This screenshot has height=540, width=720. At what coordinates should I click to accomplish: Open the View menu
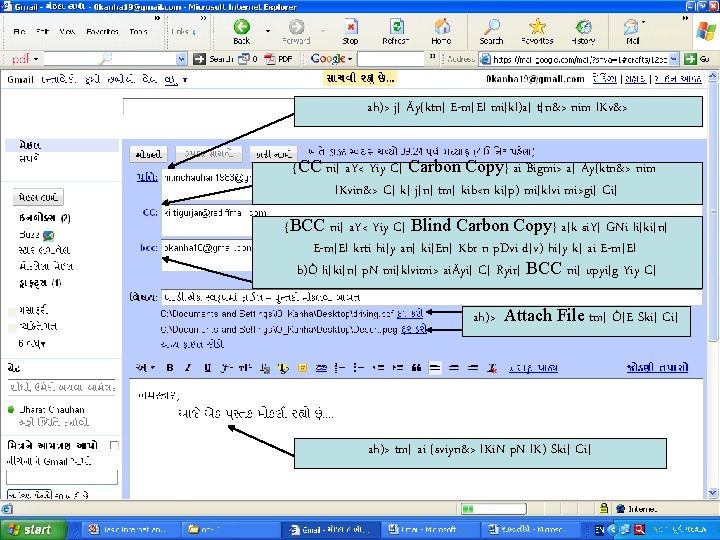click(x=67, y=32)
